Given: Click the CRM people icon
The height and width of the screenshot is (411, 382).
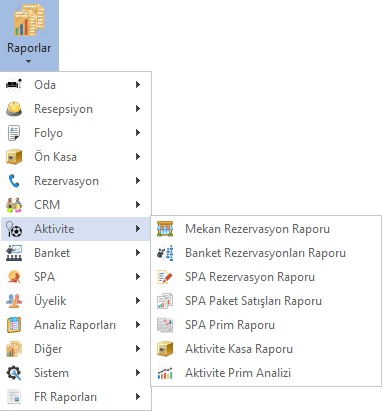Looking at the screenshot, I should (x=14, y=205).
